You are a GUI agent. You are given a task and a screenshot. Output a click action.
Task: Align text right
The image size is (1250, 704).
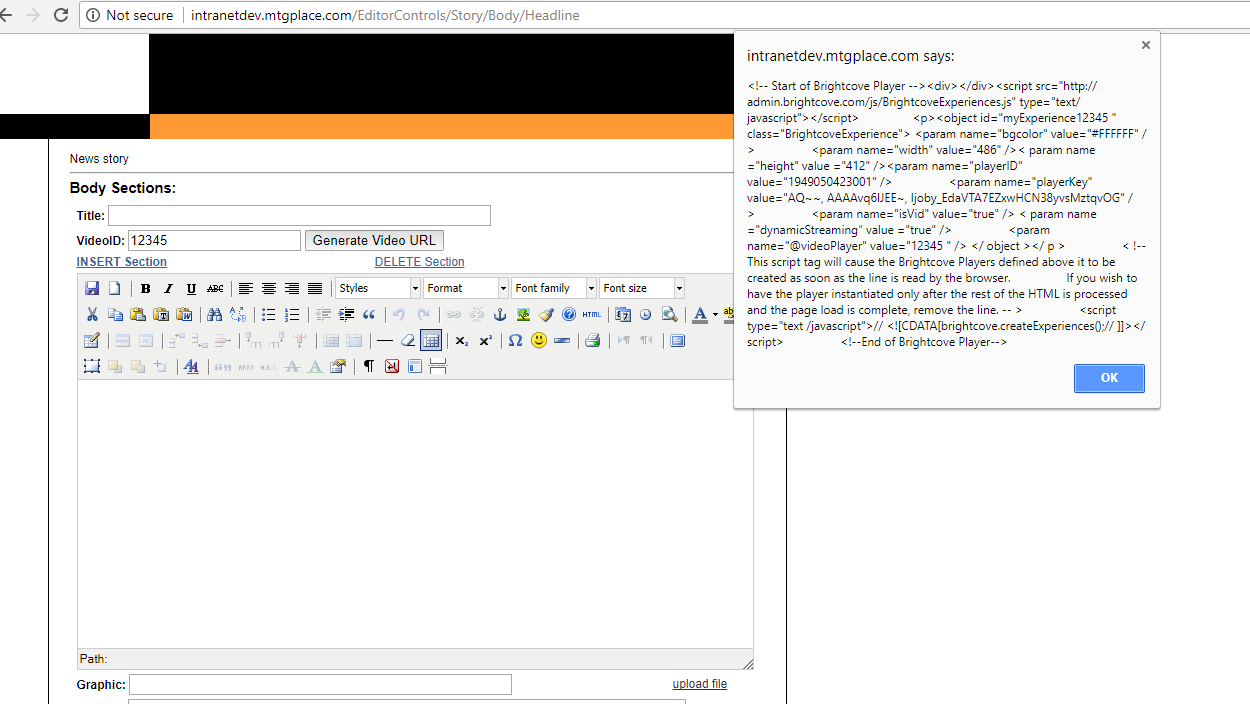(292, 288)
